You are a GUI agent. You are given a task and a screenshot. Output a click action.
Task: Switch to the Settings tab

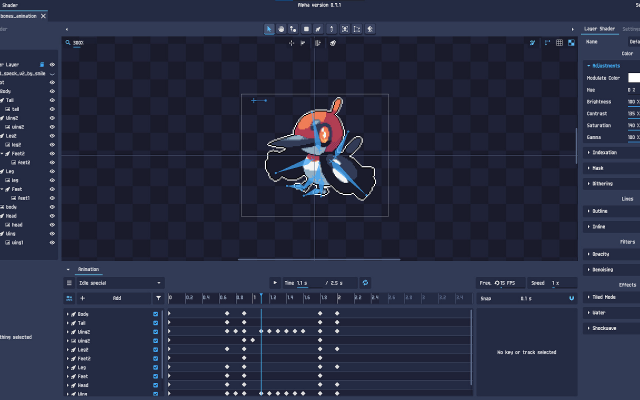pos(631,29)
